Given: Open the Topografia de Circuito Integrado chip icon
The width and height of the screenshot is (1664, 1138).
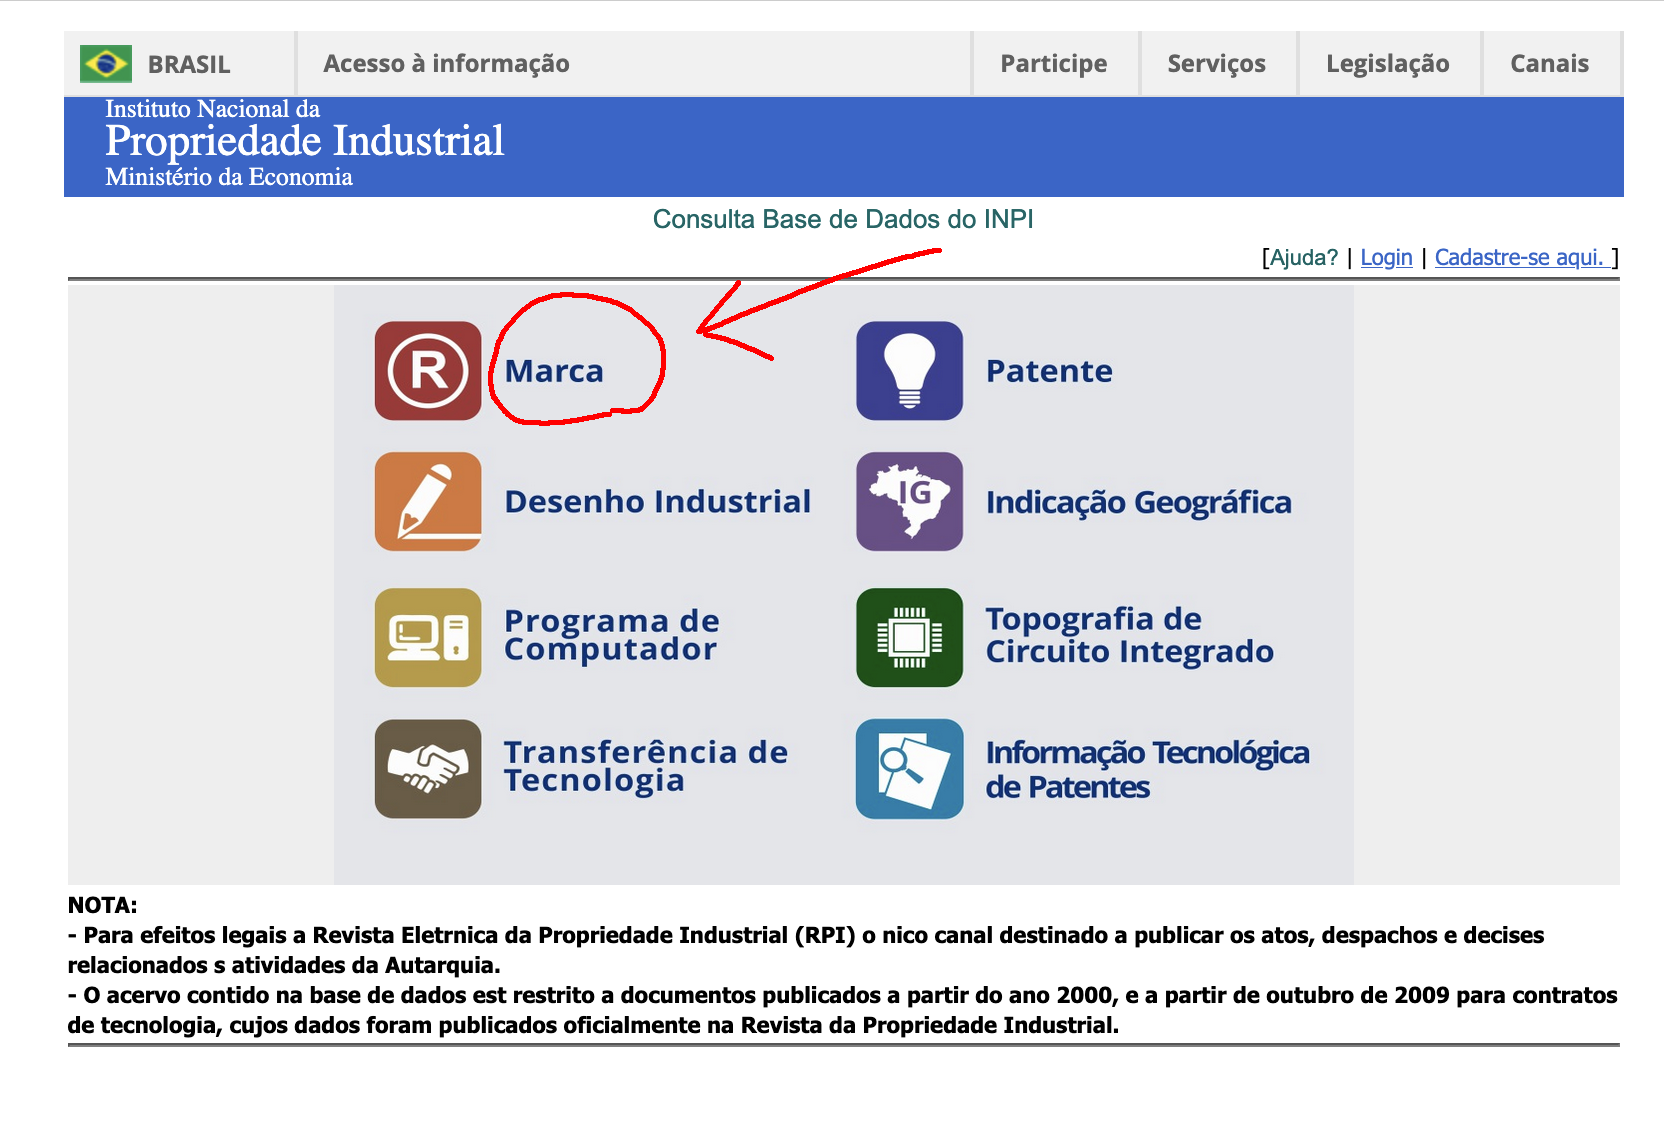Looking at the screenshot, I should click(909, 637).
